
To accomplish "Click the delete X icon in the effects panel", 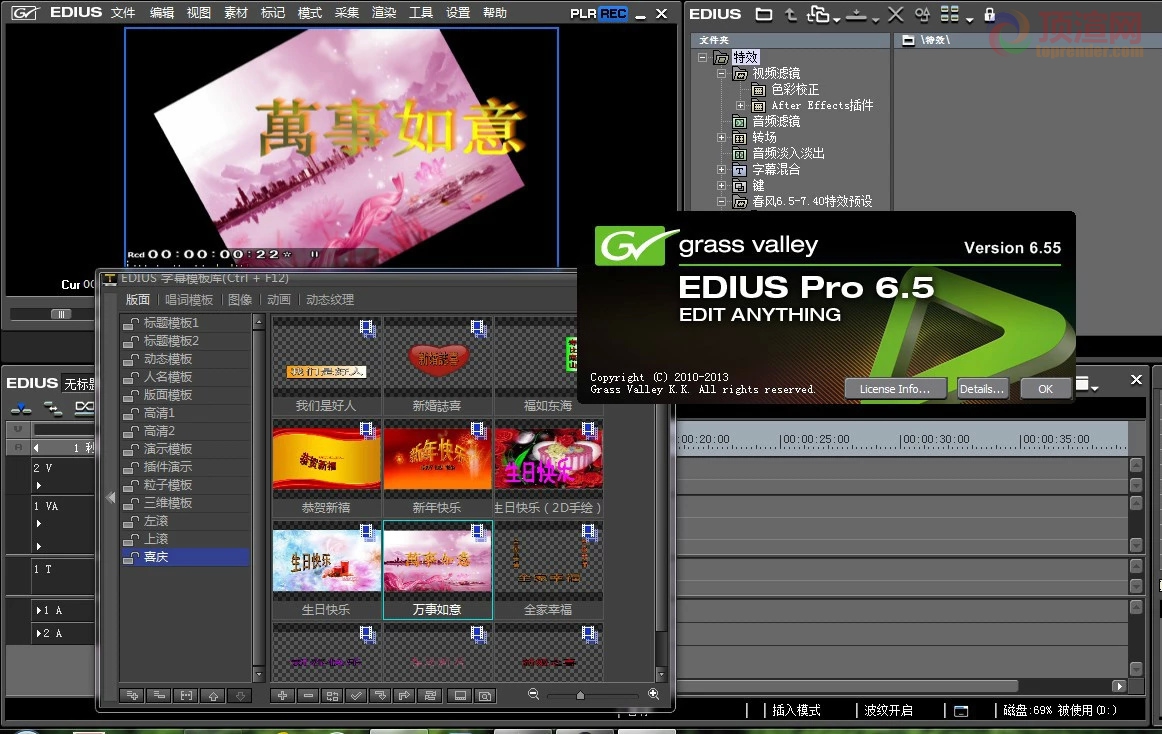I will [895, 14].
